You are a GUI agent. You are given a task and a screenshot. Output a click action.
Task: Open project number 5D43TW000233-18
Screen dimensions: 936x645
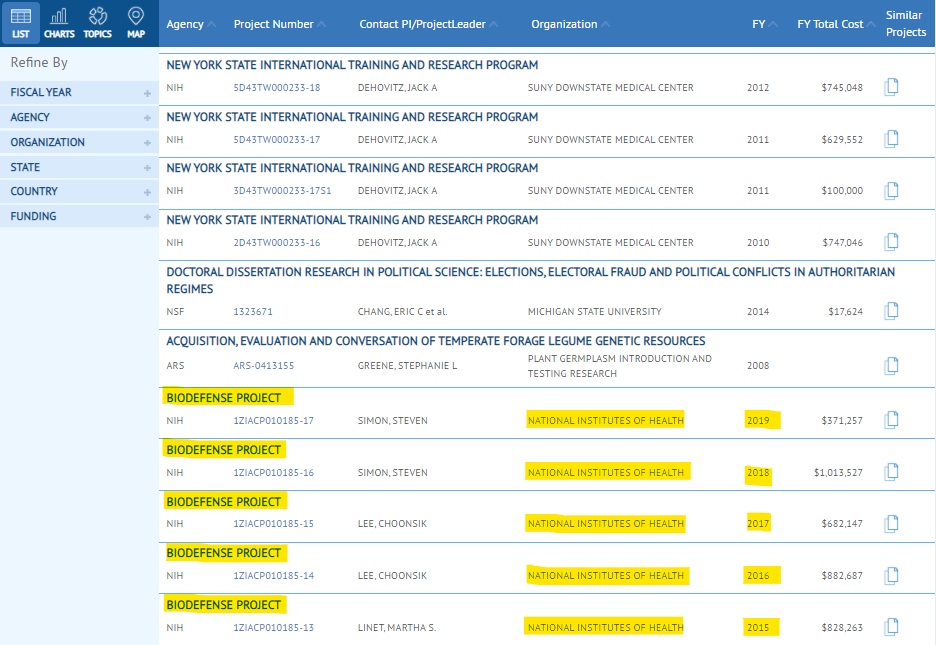tap(276, 88)
